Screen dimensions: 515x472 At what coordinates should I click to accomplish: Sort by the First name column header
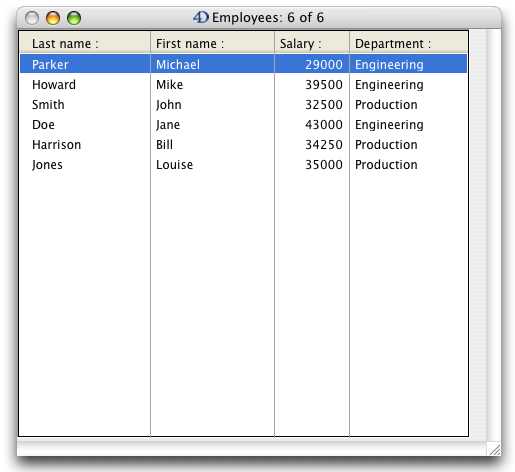pyautogui.click(x=213, y=43)
